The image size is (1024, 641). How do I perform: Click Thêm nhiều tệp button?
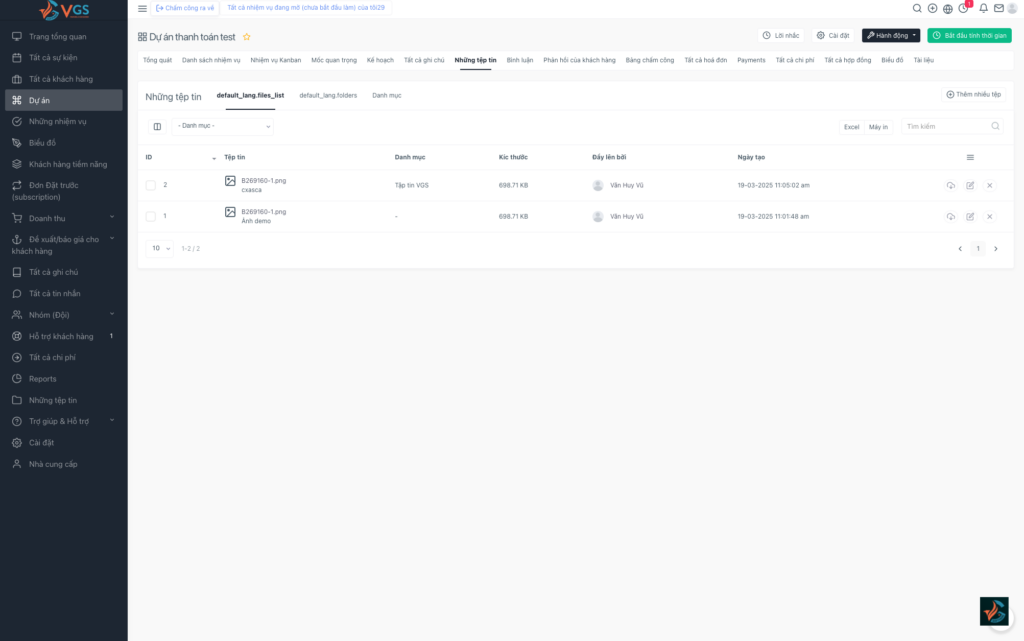[x=973, y=95]
